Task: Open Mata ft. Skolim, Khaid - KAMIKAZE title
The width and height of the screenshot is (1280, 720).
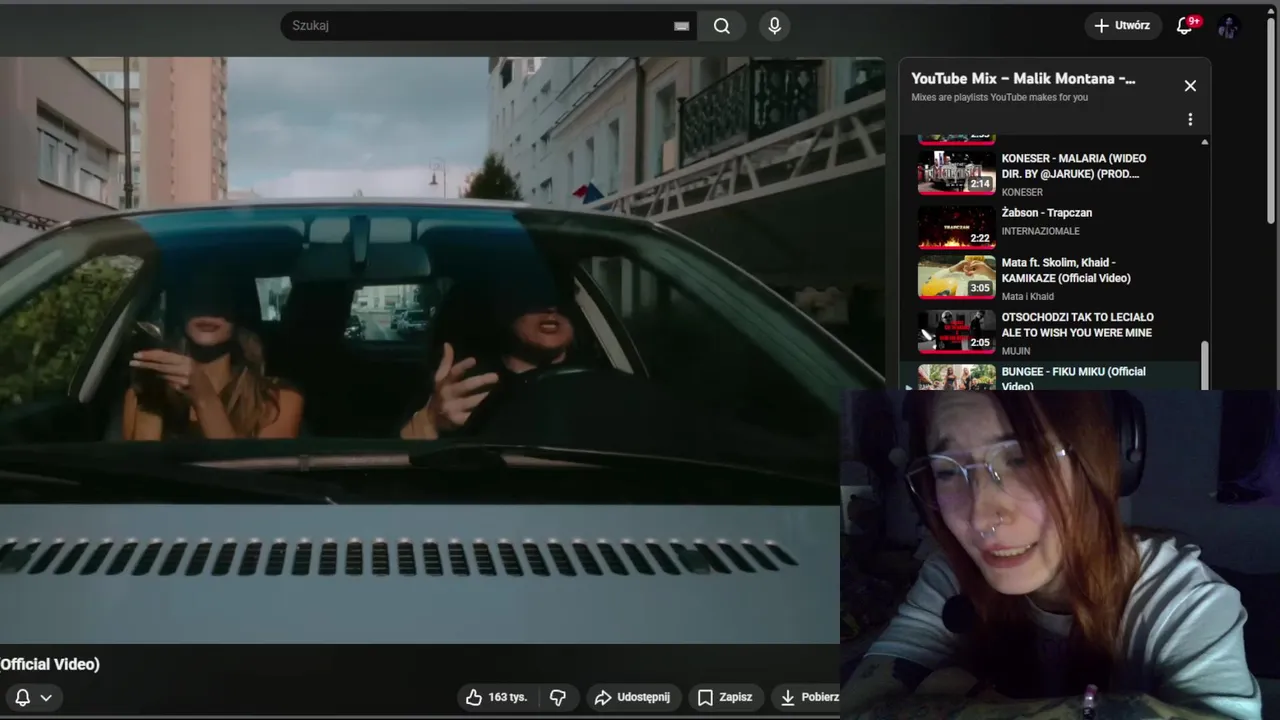Action: 1066,270
